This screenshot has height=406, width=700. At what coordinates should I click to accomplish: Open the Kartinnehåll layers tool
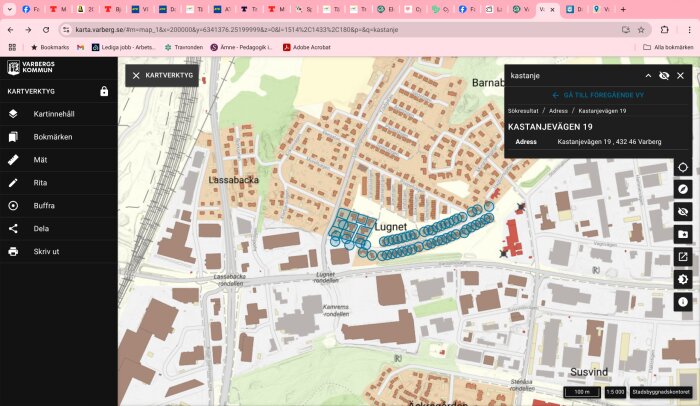pos(58,114)
